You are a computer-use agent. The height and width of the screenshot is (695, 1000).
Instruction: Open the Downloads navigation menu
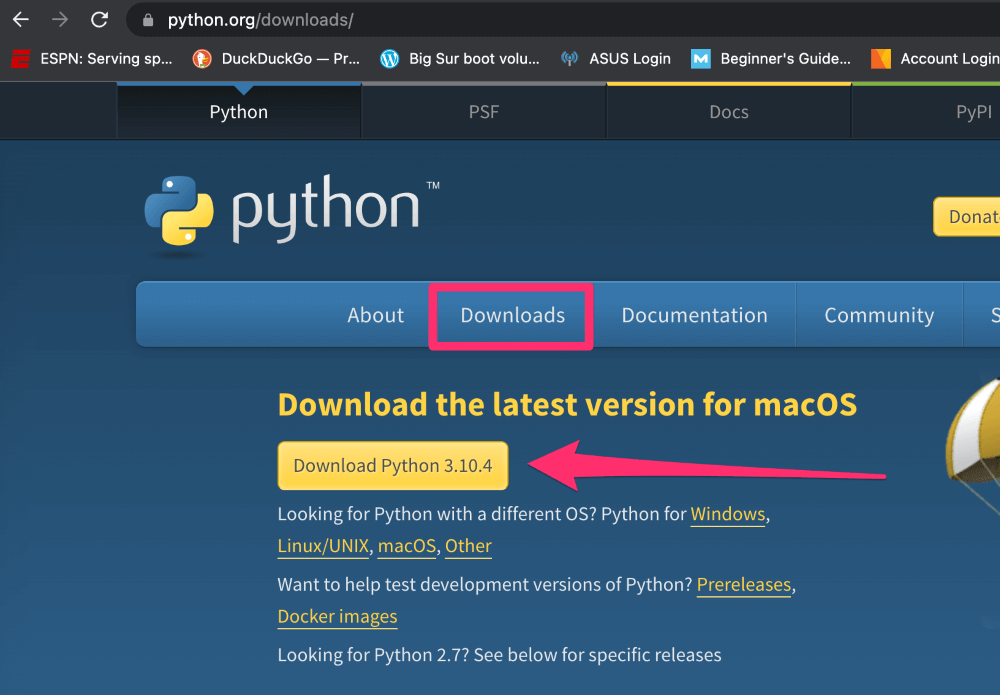click(511, 315)
